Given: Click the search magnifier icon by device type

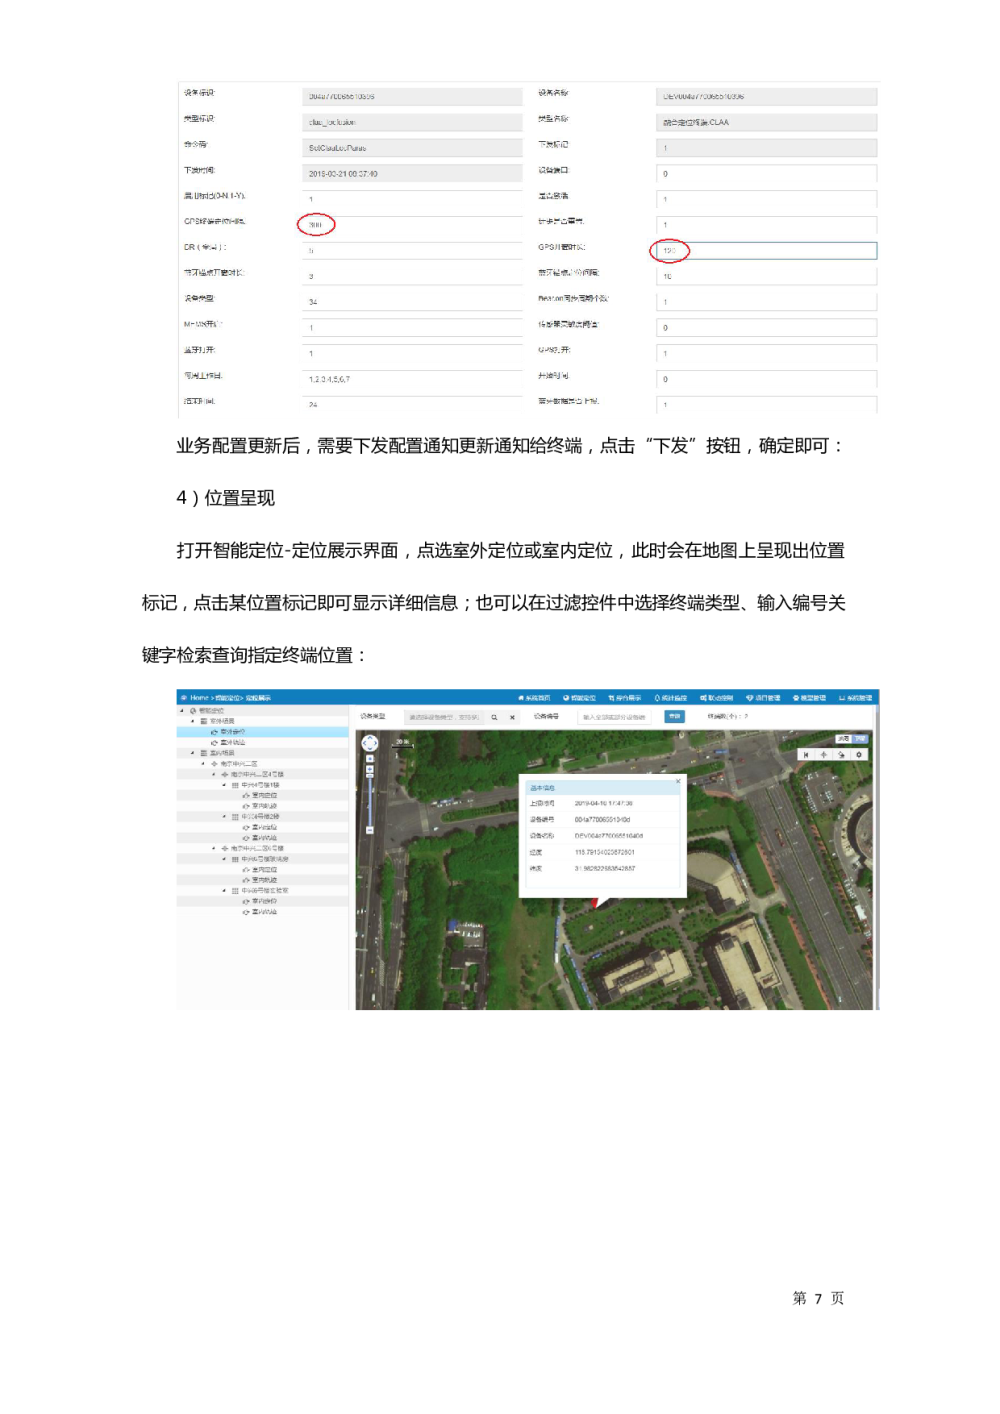Looking at the screenshot, I should point(494,717).
